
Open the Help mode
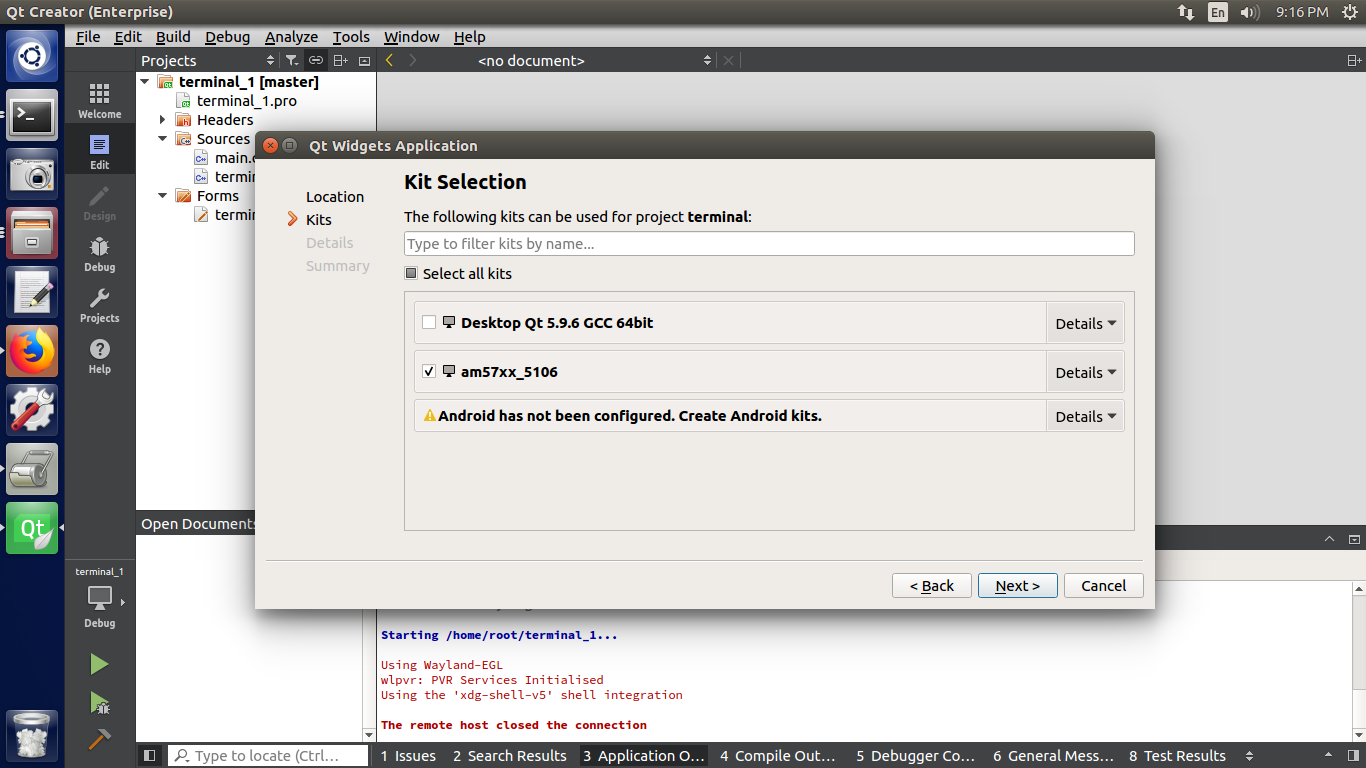(x=99, y=356)
